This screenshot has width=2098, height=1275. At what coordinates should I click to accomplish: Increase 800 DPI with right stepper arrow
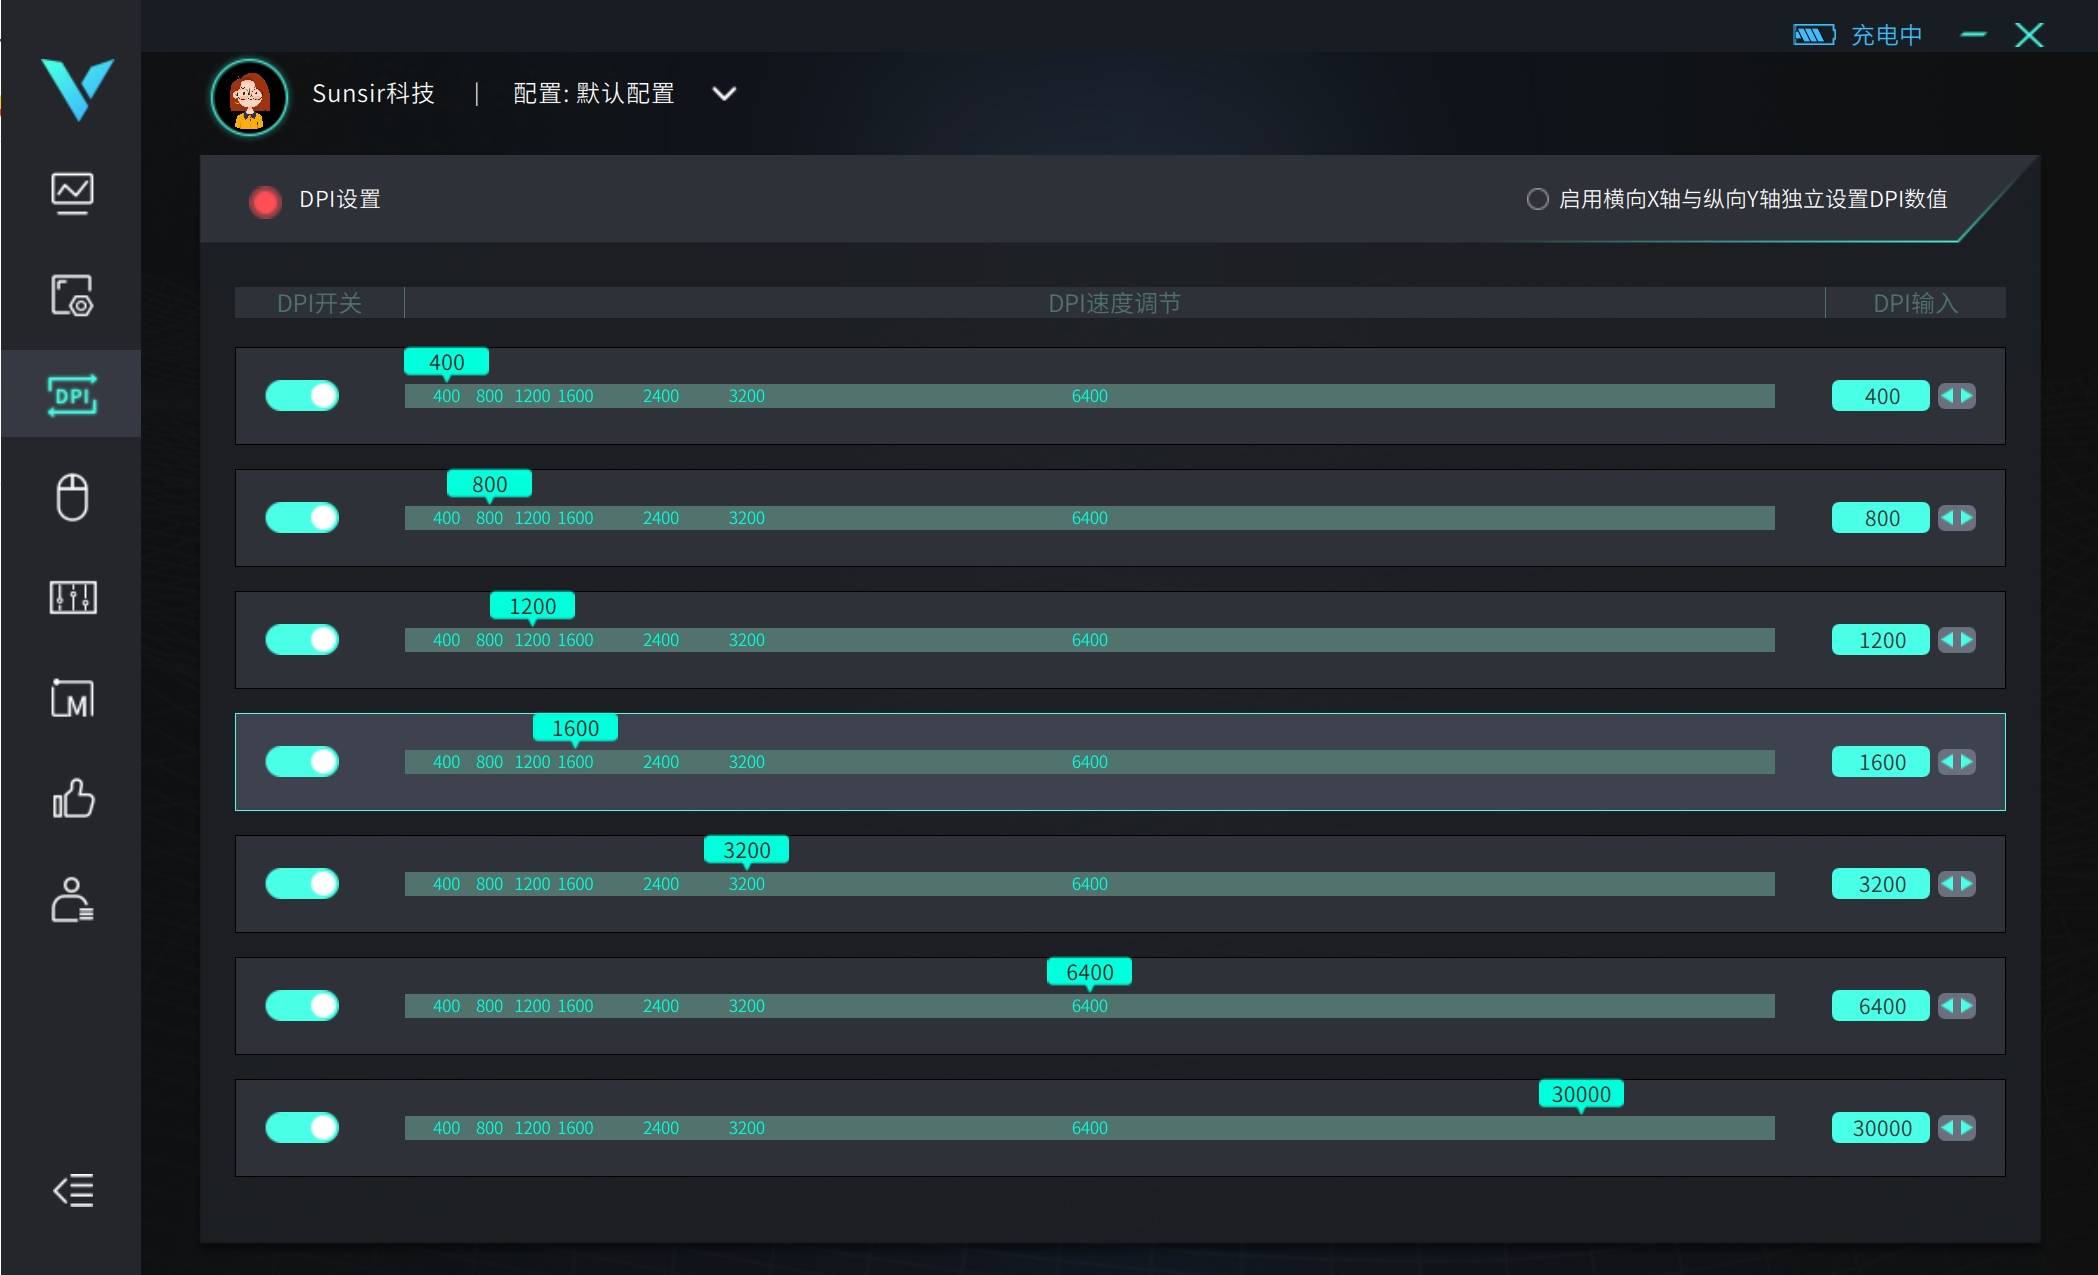click(x=1967, y=518)
